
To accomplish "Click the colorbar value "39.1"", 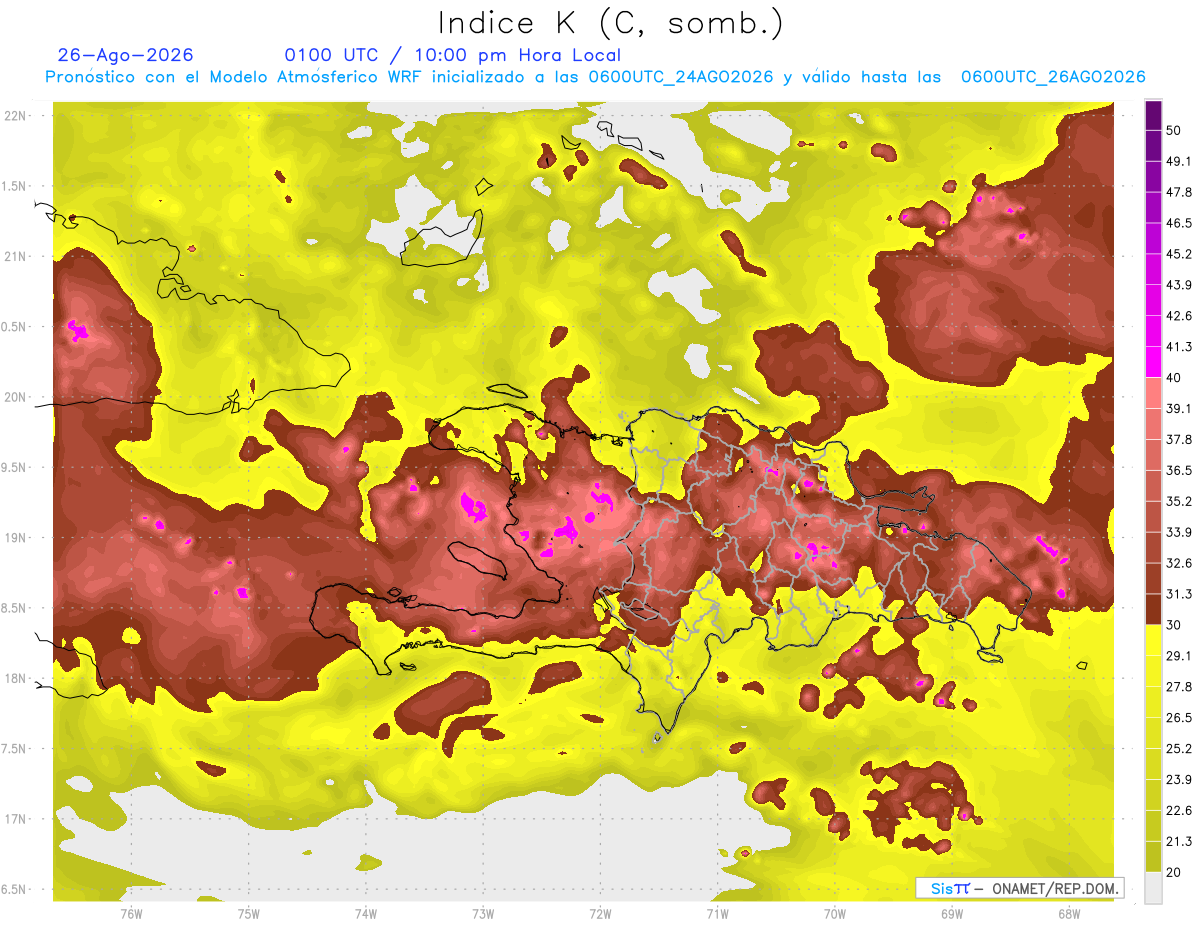I will pyautogui.click(x=1180, y=408).
